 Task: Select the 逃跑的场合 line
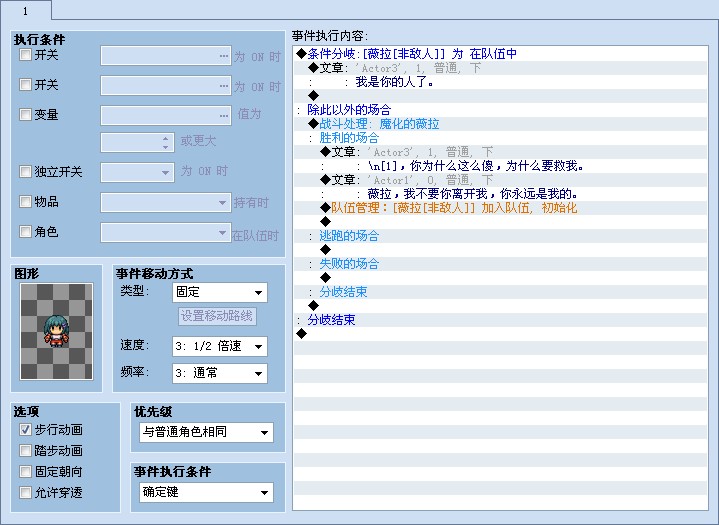tap(500, 236)
